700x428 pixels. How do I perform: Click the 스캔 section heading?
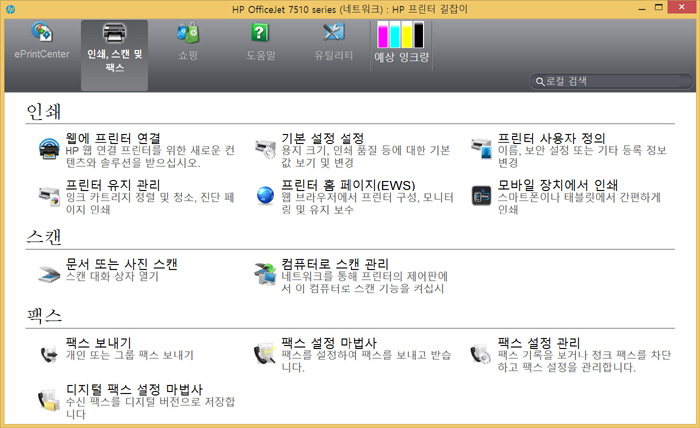point(43,237)
